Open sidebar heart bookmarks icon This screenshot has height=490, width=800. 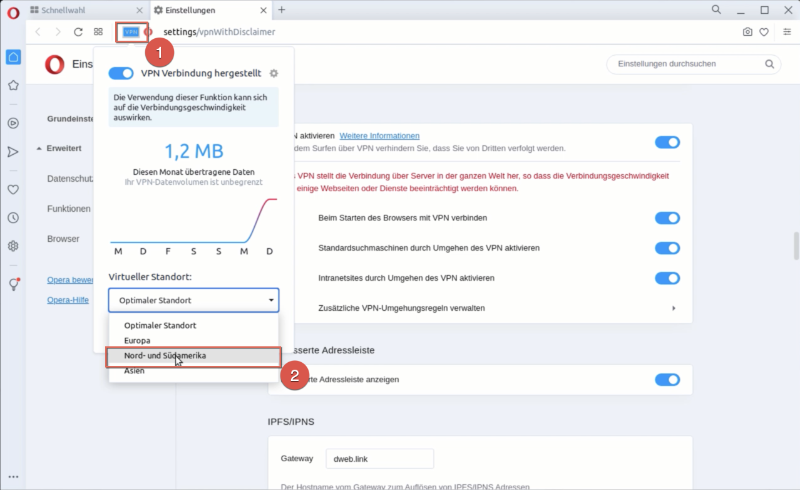[13, 189]
